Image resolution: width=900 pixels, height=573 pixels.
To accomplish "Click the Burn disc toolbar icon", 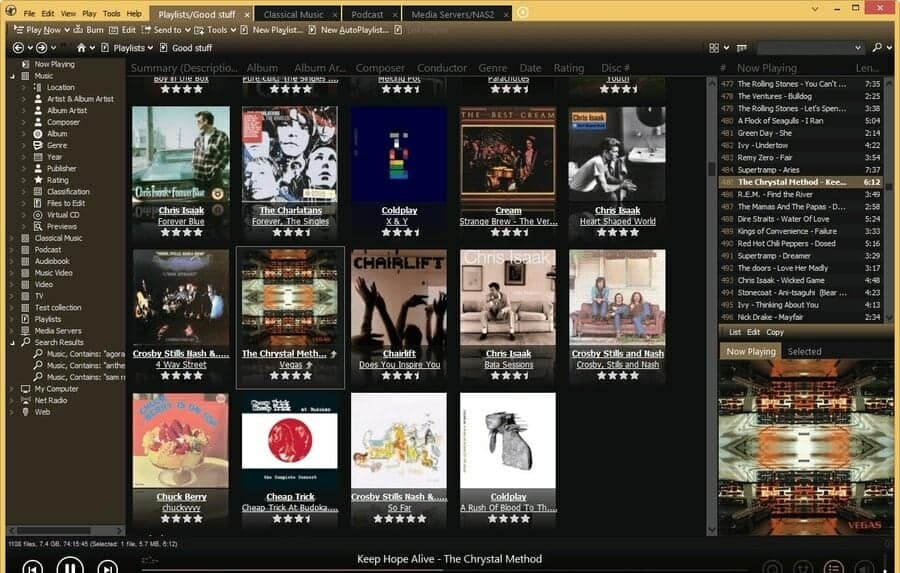I will (x=88, y=30).
